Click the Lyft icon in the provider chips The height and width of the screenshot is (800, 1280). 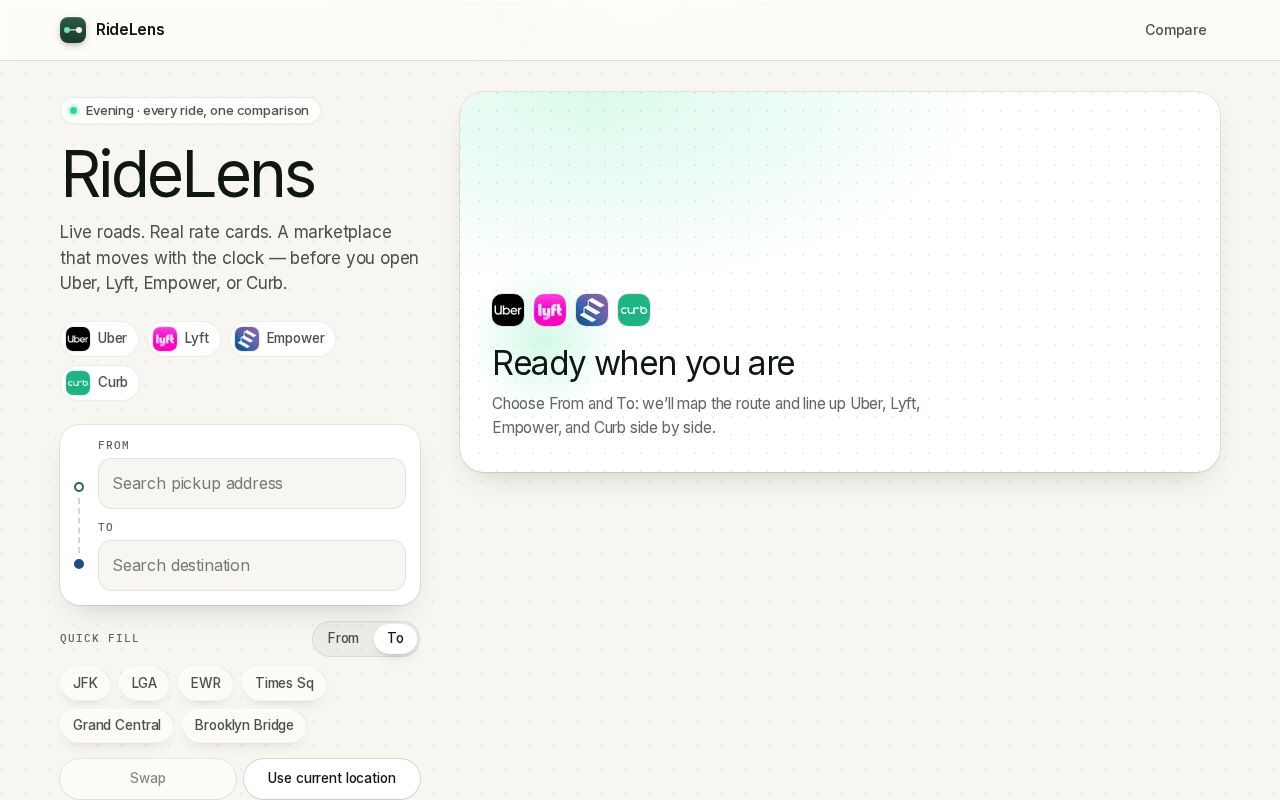point(165,339)
